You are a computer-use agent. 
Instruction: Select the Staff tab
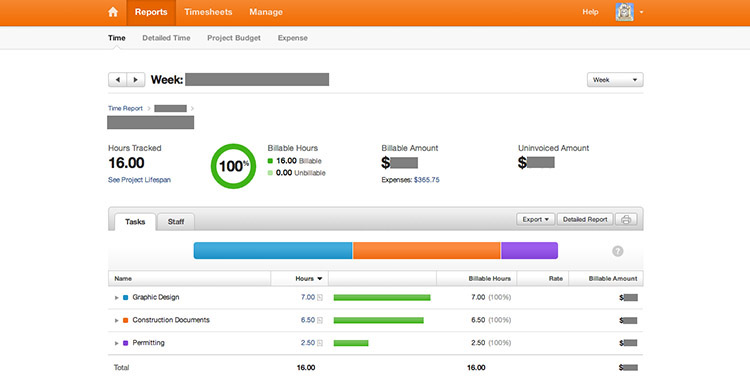coord(176,222)
